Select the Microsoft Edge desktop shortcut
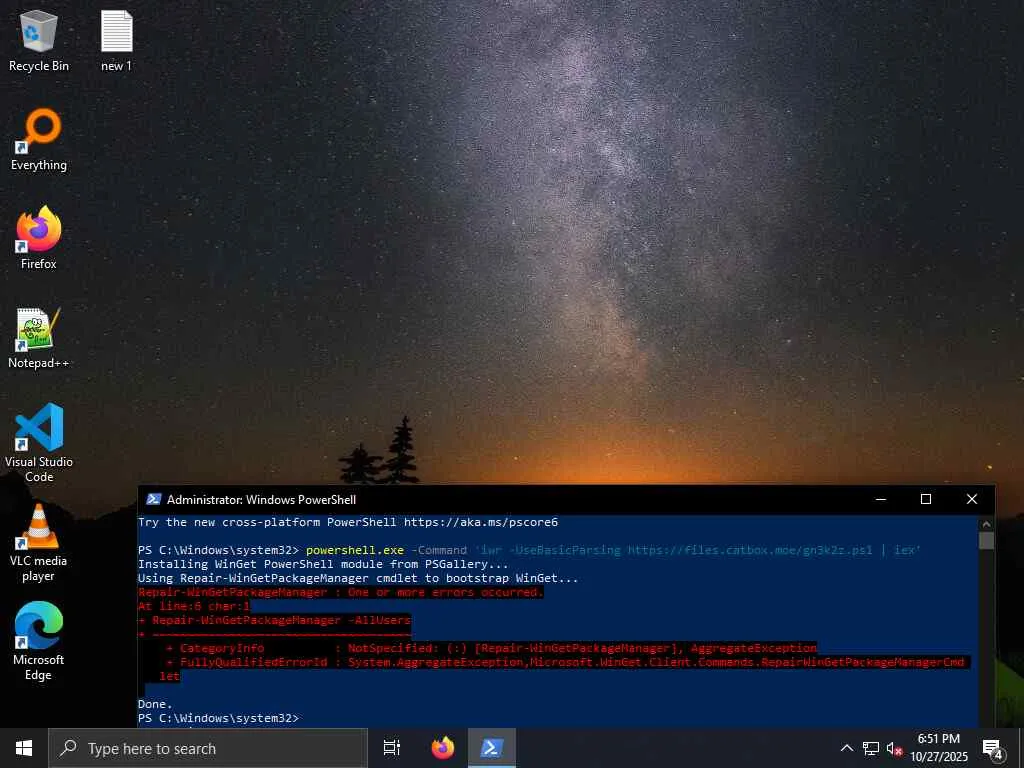 [39, 641]
